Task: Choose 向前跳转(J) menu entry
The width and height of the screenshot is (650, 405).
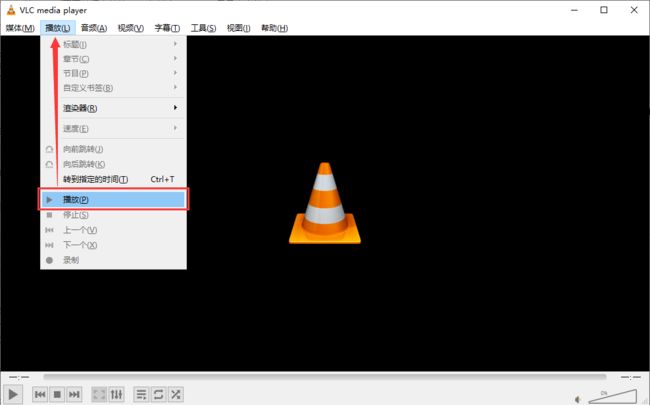Action: point(113,149)
